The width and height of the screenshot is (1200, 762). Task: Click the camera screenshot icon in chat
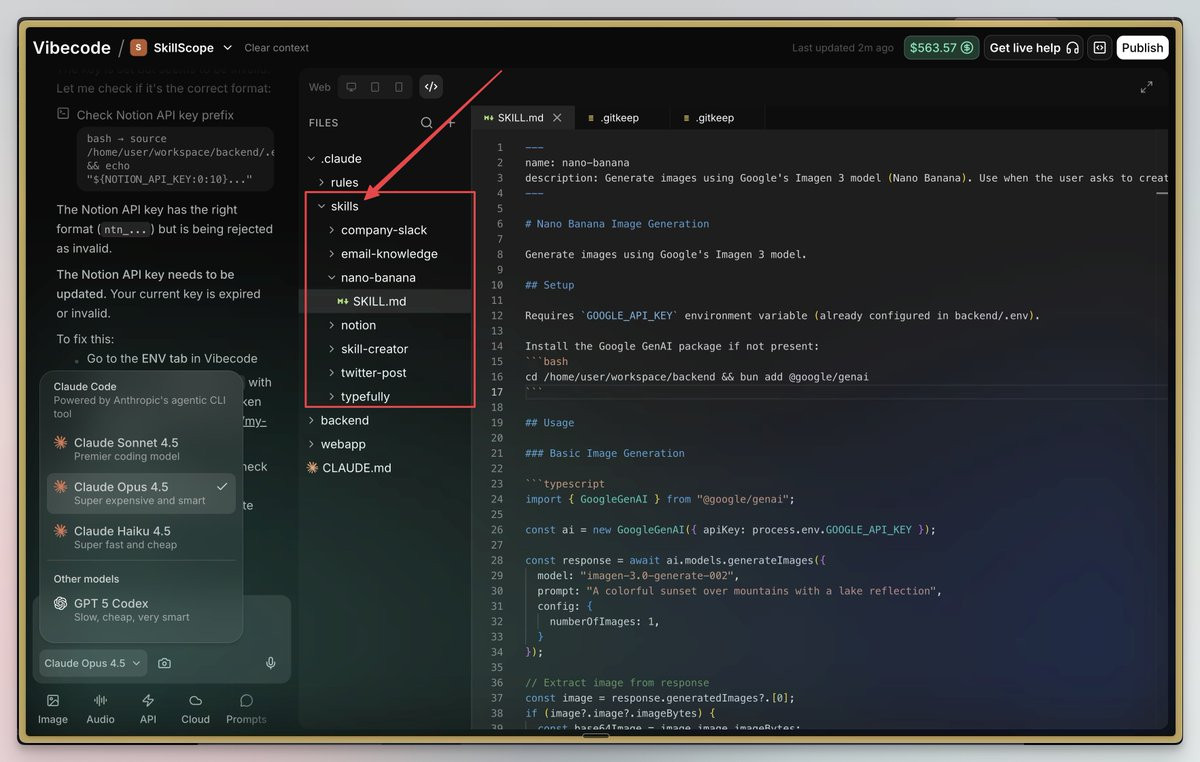(x=164, y=663)
